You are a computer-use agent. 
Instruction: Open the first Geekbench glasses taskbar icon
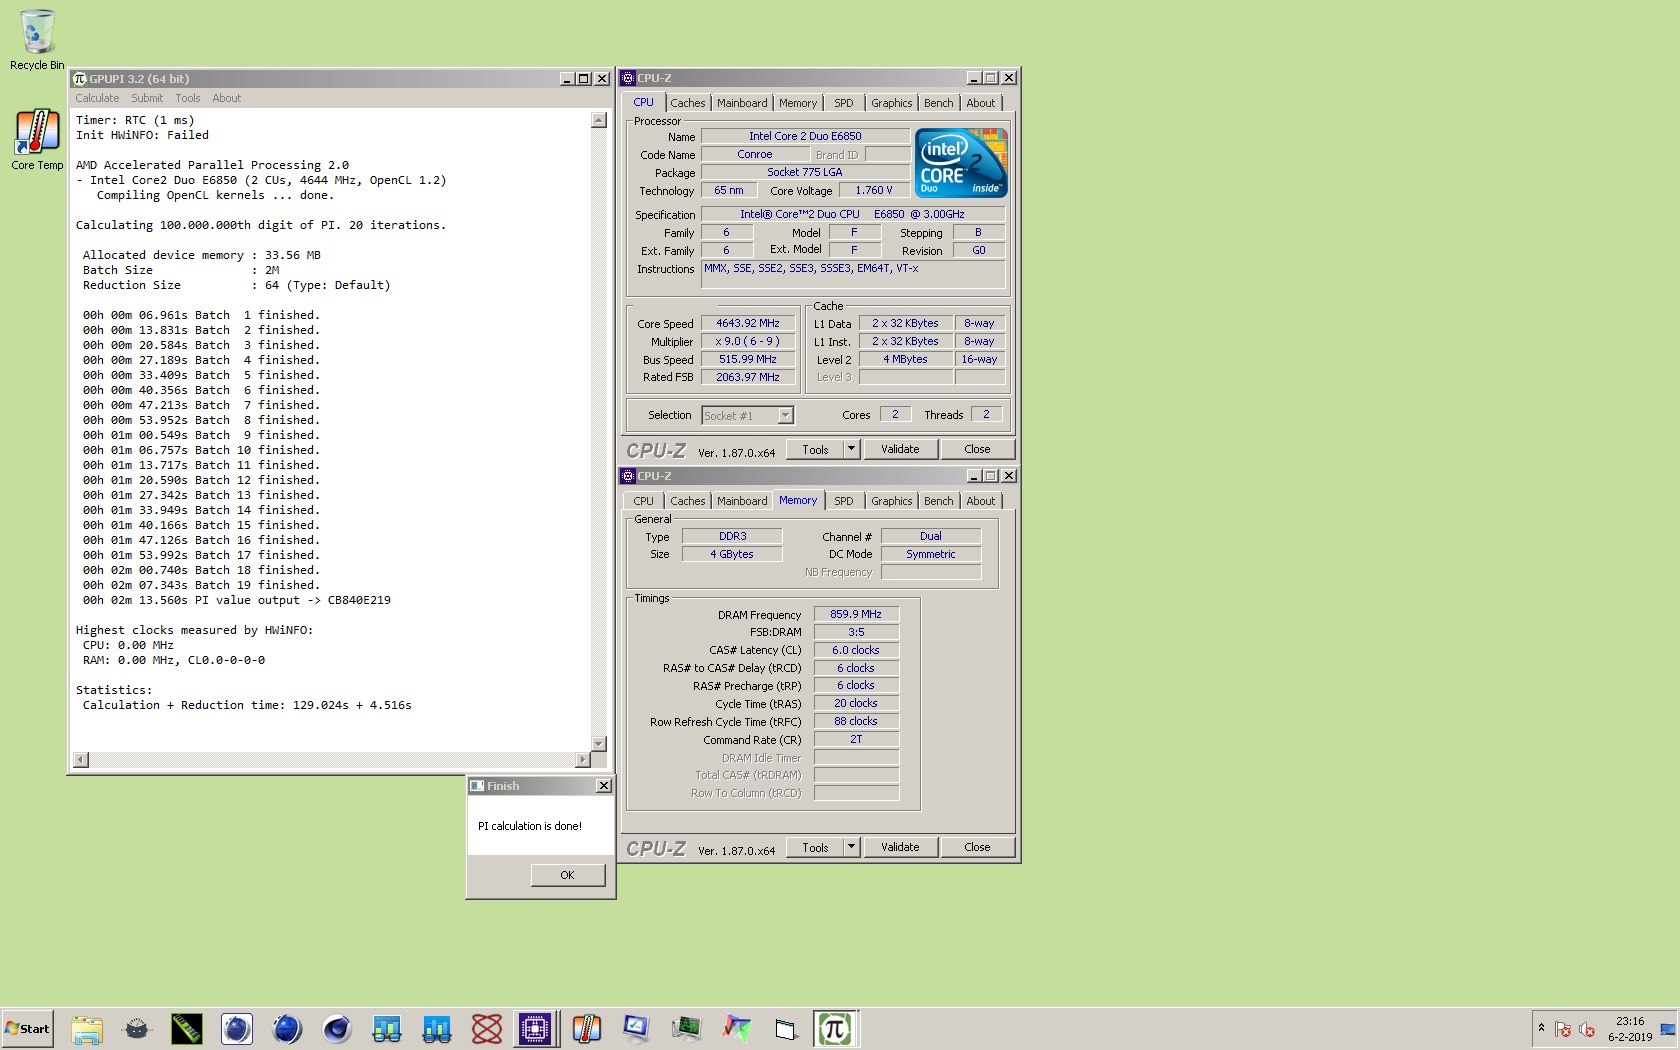tap(387, 1028)
